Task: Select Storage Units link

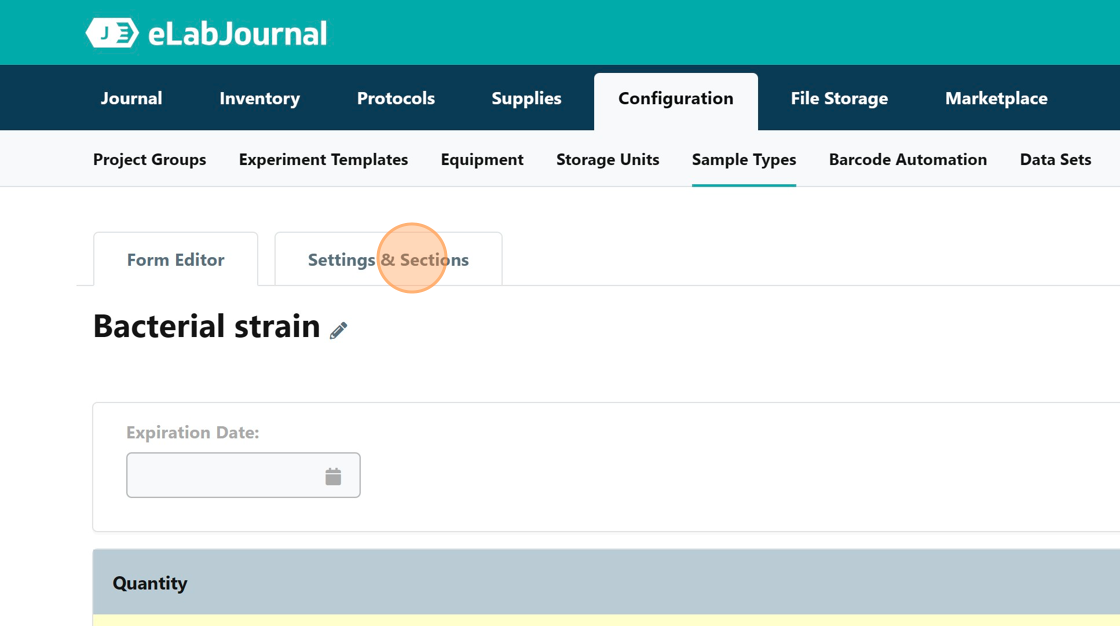Action: 608,159
